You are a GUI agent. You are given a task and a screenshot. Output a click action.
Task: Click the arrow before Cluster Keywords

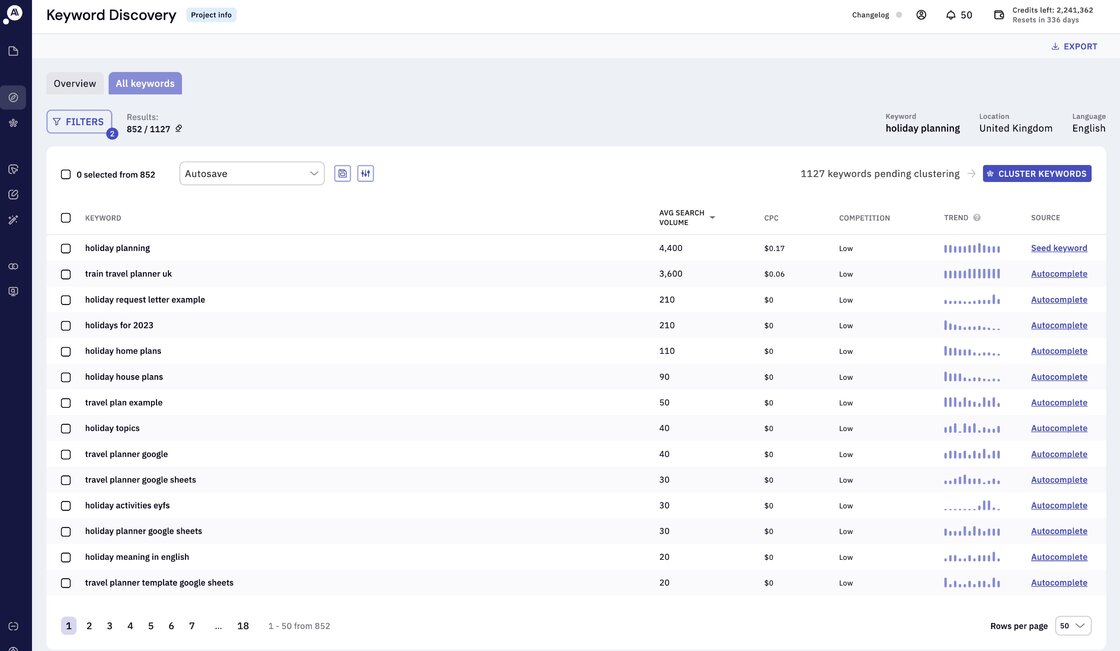[x=971, y=174]
